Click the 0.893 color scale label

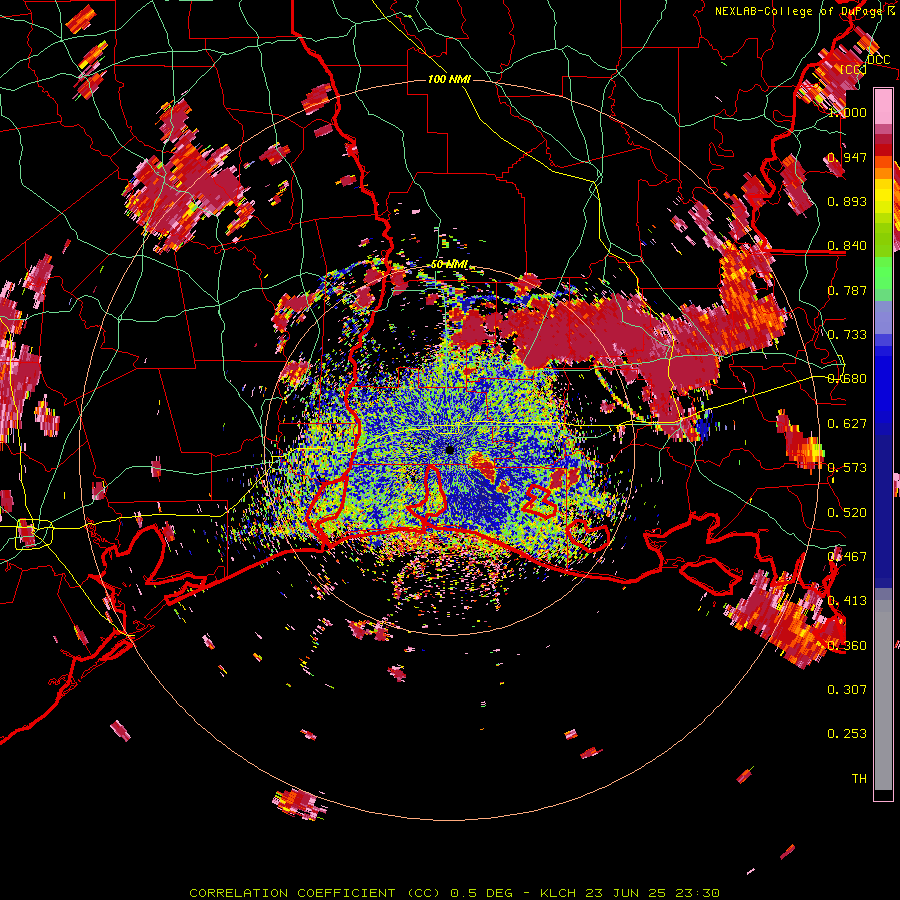click(847, 201)
